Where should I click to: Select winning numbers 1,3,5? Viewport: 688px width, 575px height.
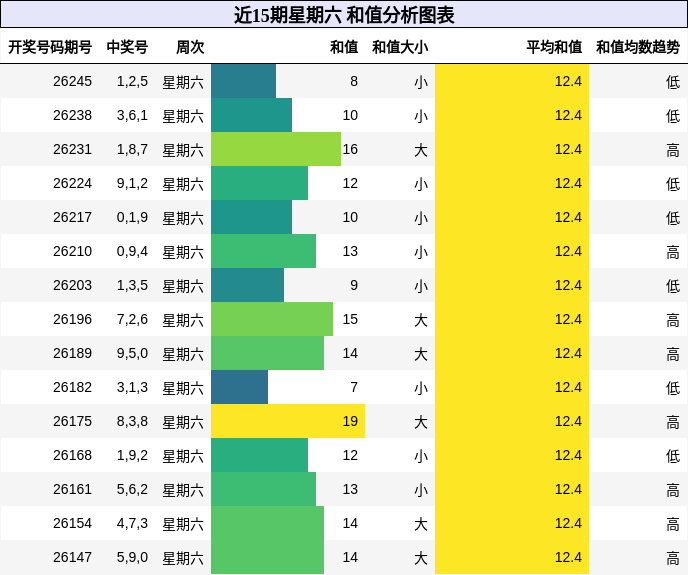[x=132, y=285]
